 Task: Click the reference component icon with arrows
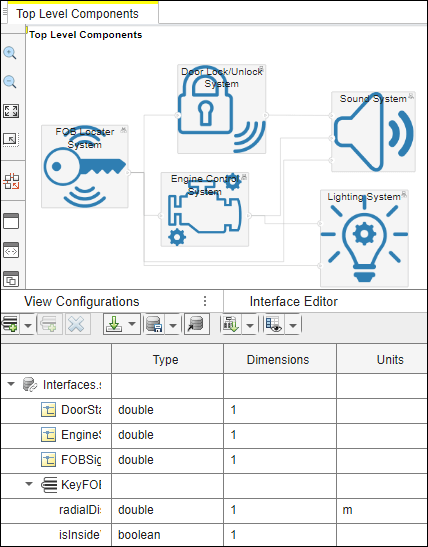click(11, 250)
